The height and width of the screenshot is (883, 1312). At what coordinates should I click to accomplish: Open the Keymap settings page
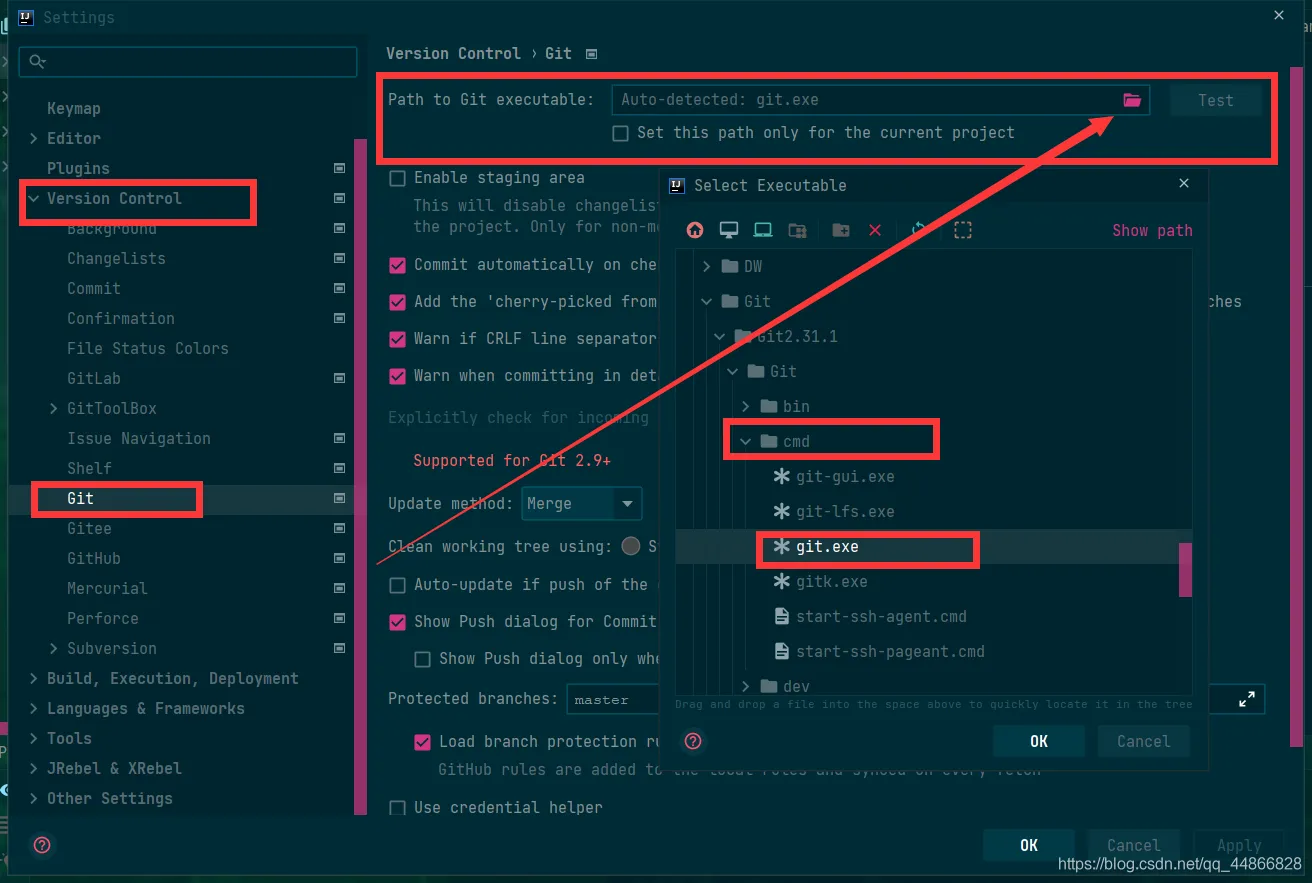tap(74, 108)
